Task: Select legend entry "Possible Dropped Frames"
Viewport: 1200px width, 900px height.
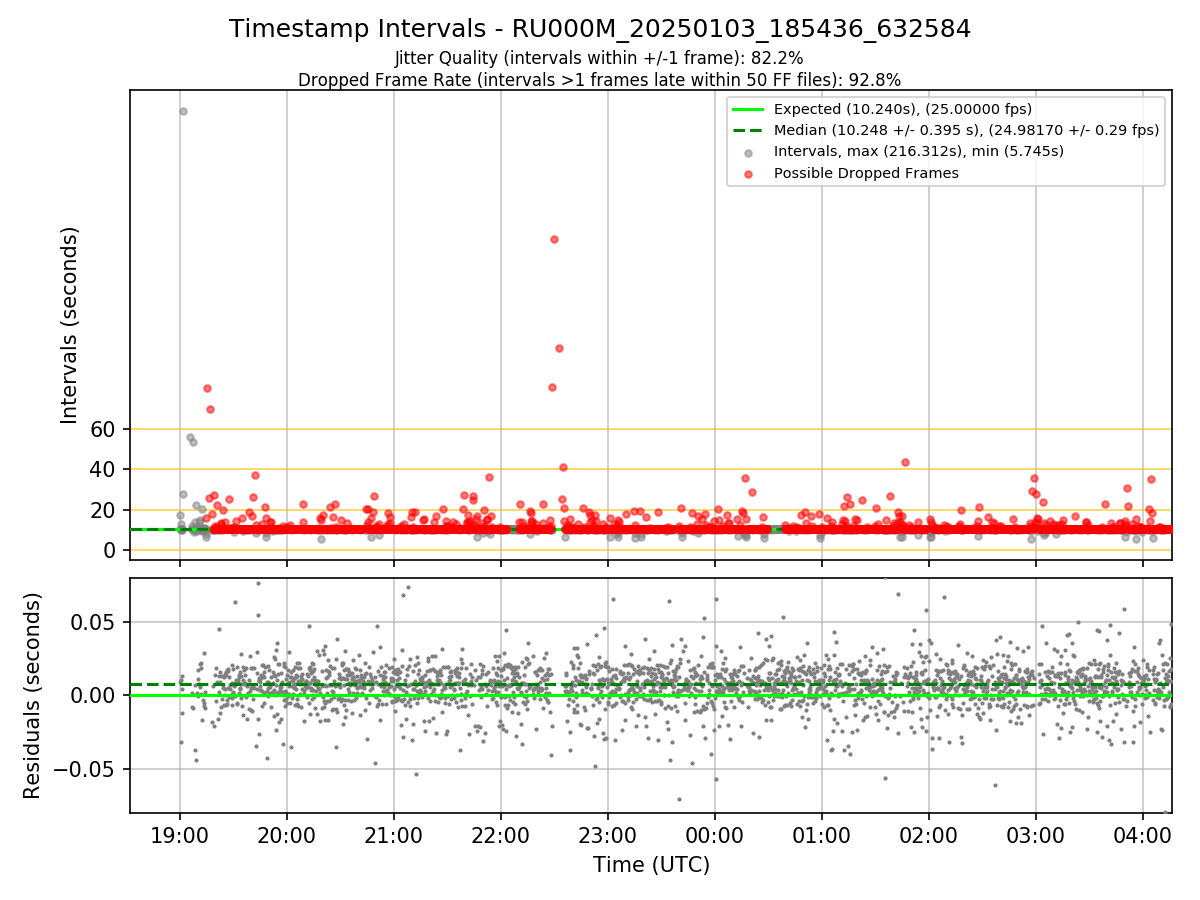Action: tap(866, 173)
